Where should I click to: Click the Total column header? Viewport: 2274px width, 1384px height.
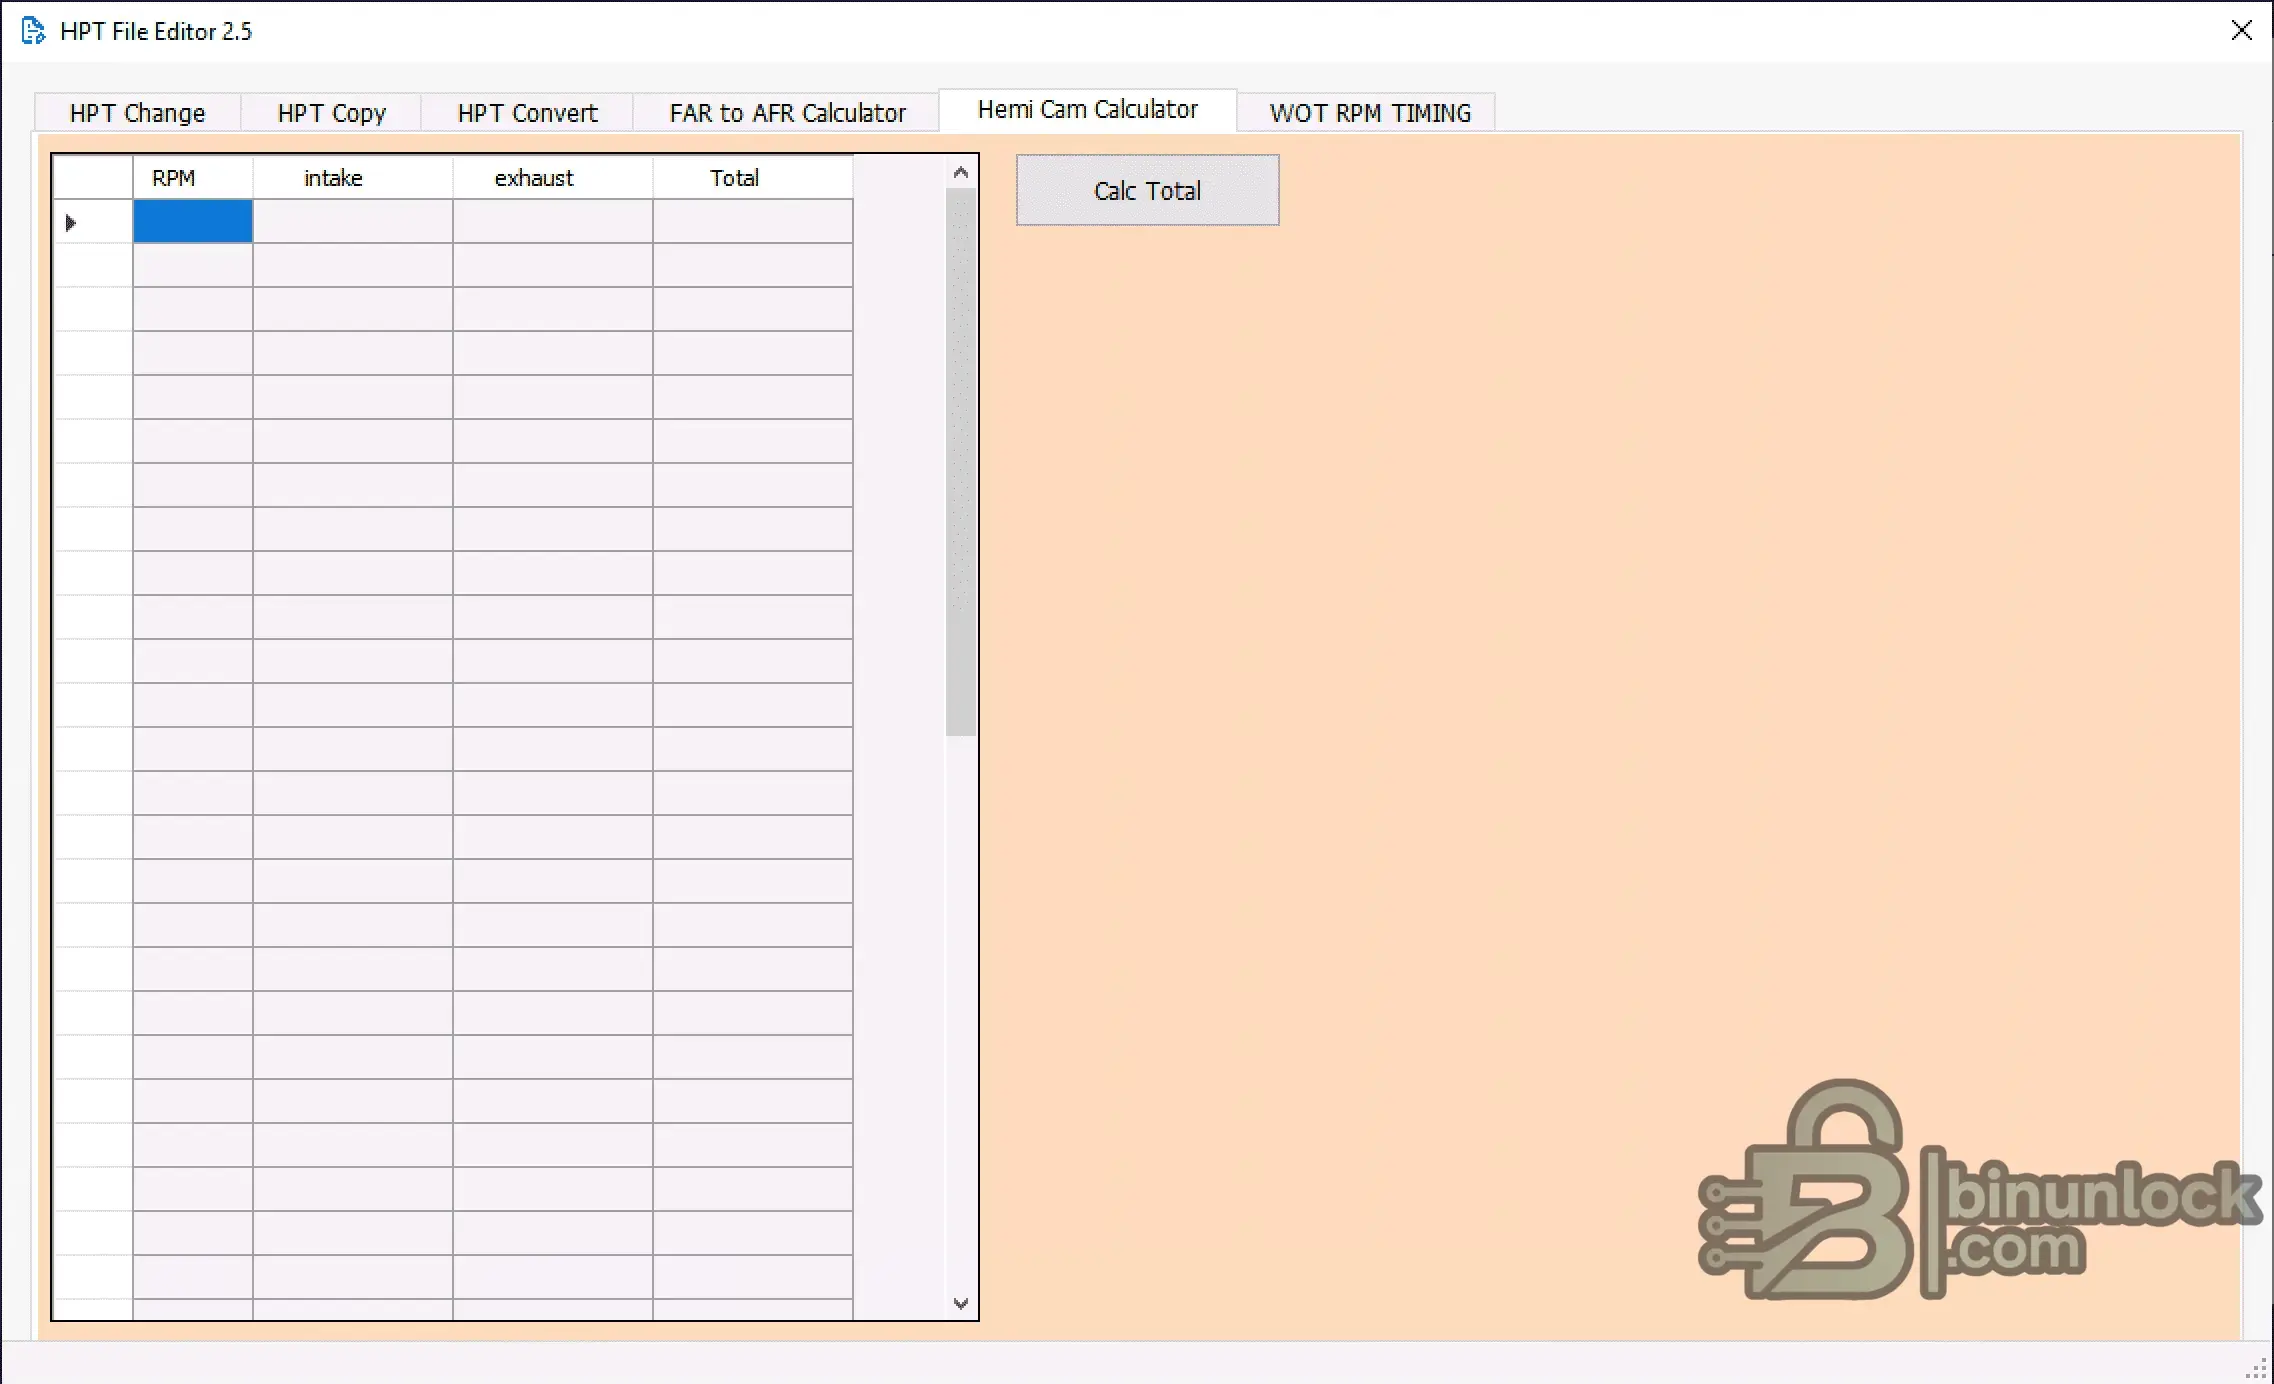(x=753, y=178)
